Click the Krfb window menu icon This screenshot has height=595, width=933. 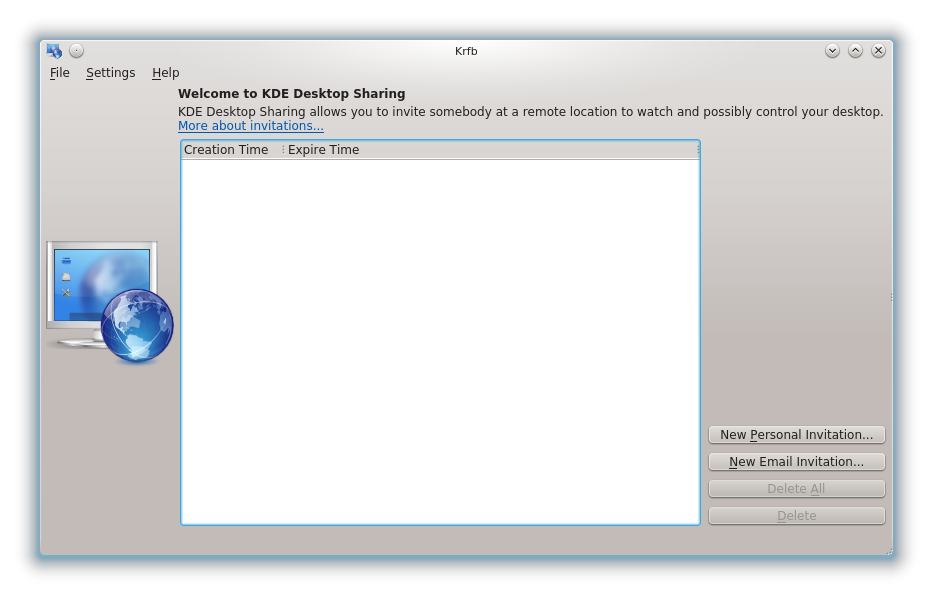click(x=54, y=51)
